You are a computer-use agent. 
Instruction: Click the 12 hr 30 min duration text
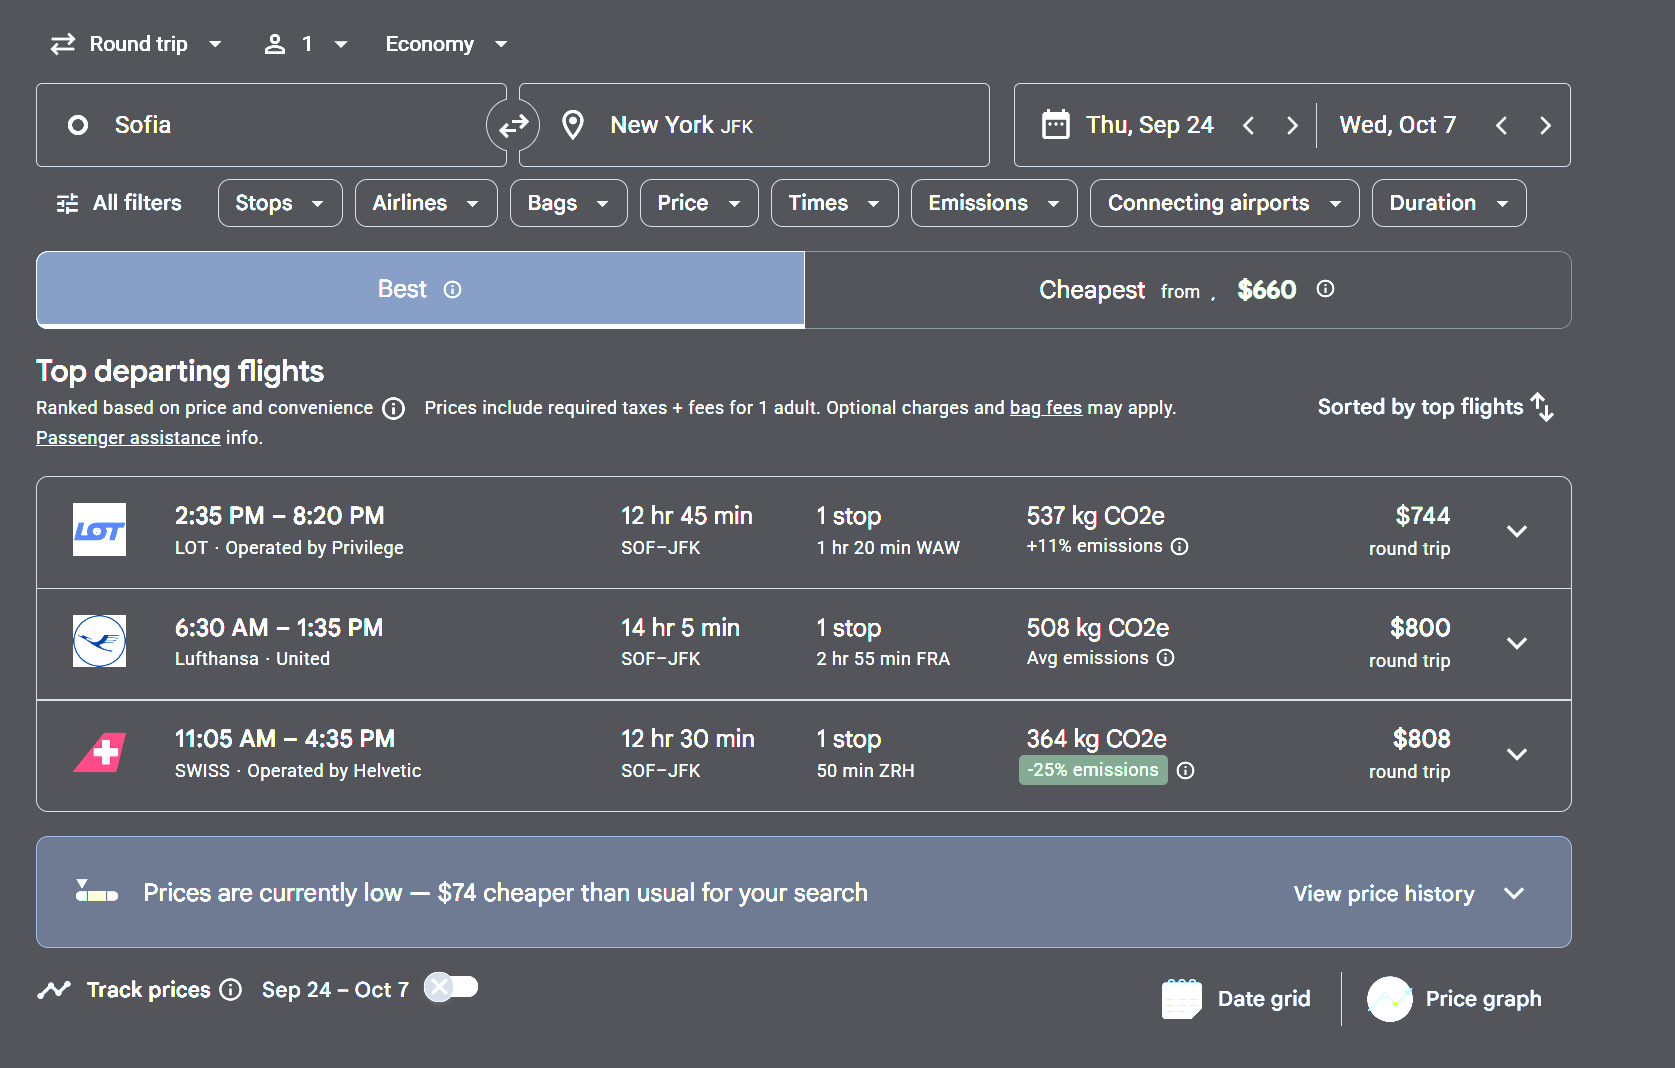point(688,739)
